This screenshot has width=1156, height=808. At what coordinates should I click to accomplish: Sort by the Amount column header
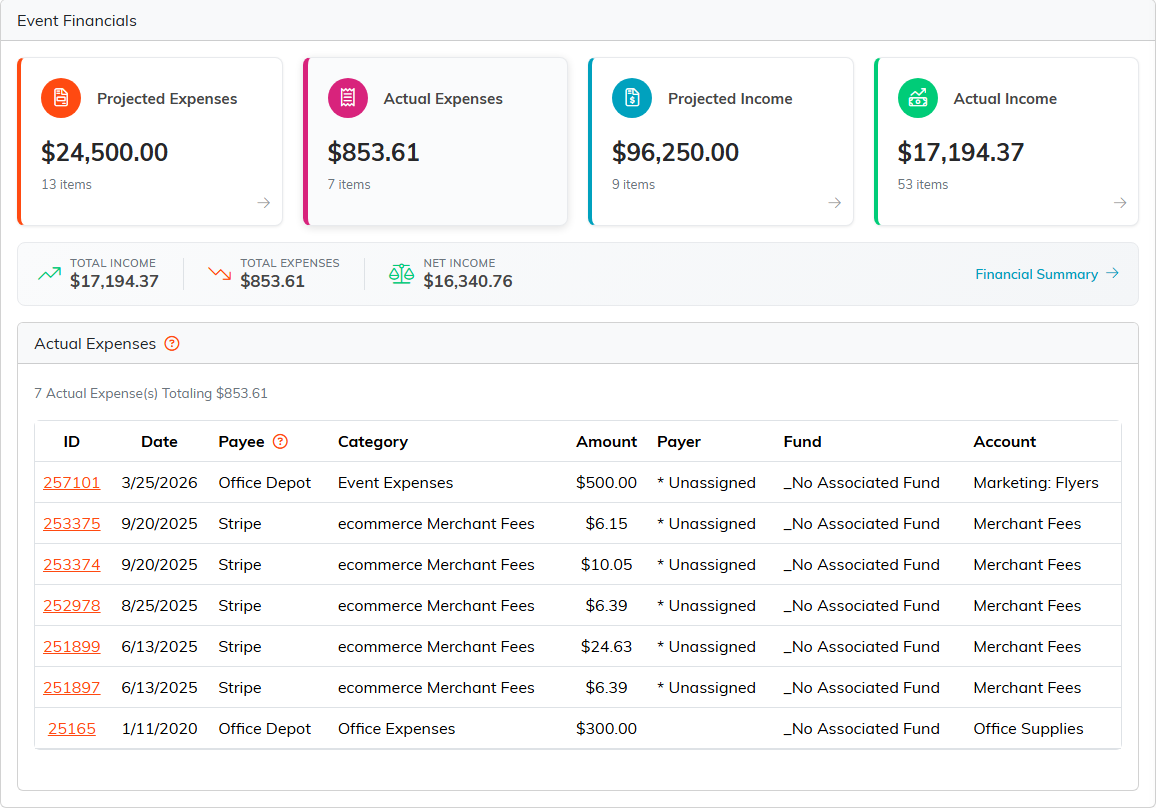(606, 442)
